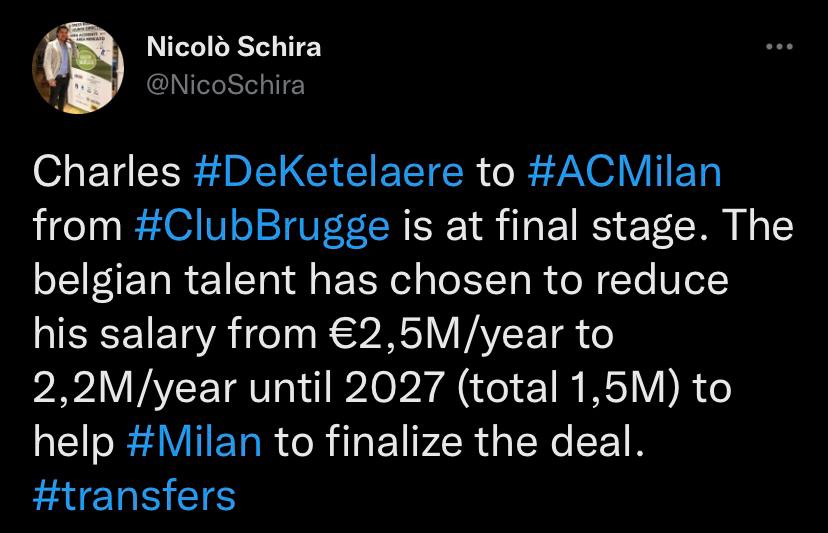Screen dimensions: 828x533
Task: Click the word "help" before #Milan
Action: coord(74,442)
